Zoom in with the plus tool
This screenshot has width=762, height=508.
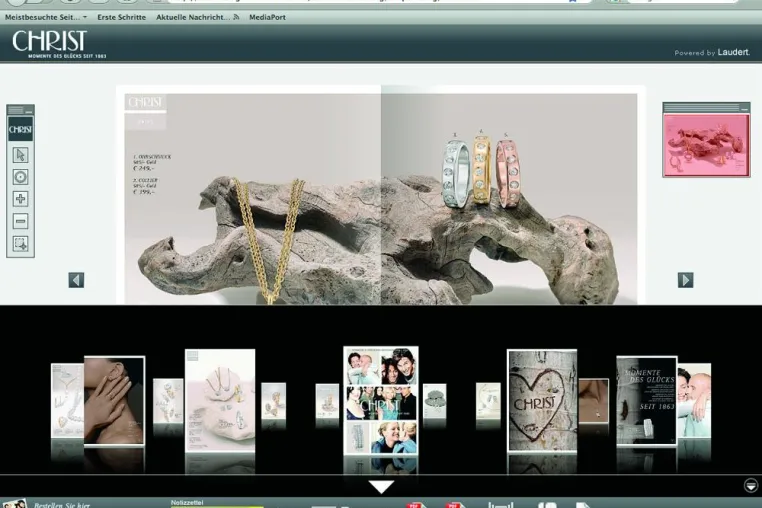click(20, 199)
